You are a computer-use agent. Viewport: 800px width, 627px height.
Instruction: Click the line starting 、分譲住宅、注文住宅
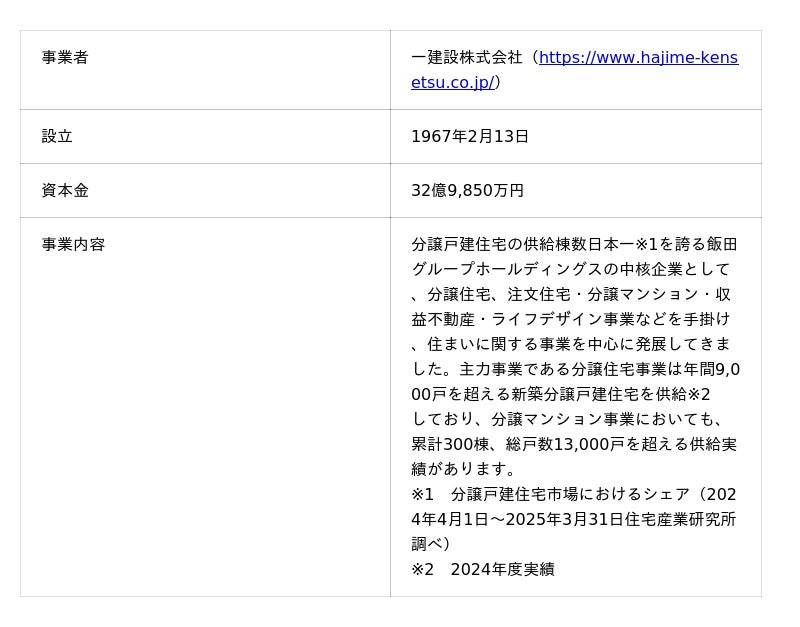pos(570,295)
